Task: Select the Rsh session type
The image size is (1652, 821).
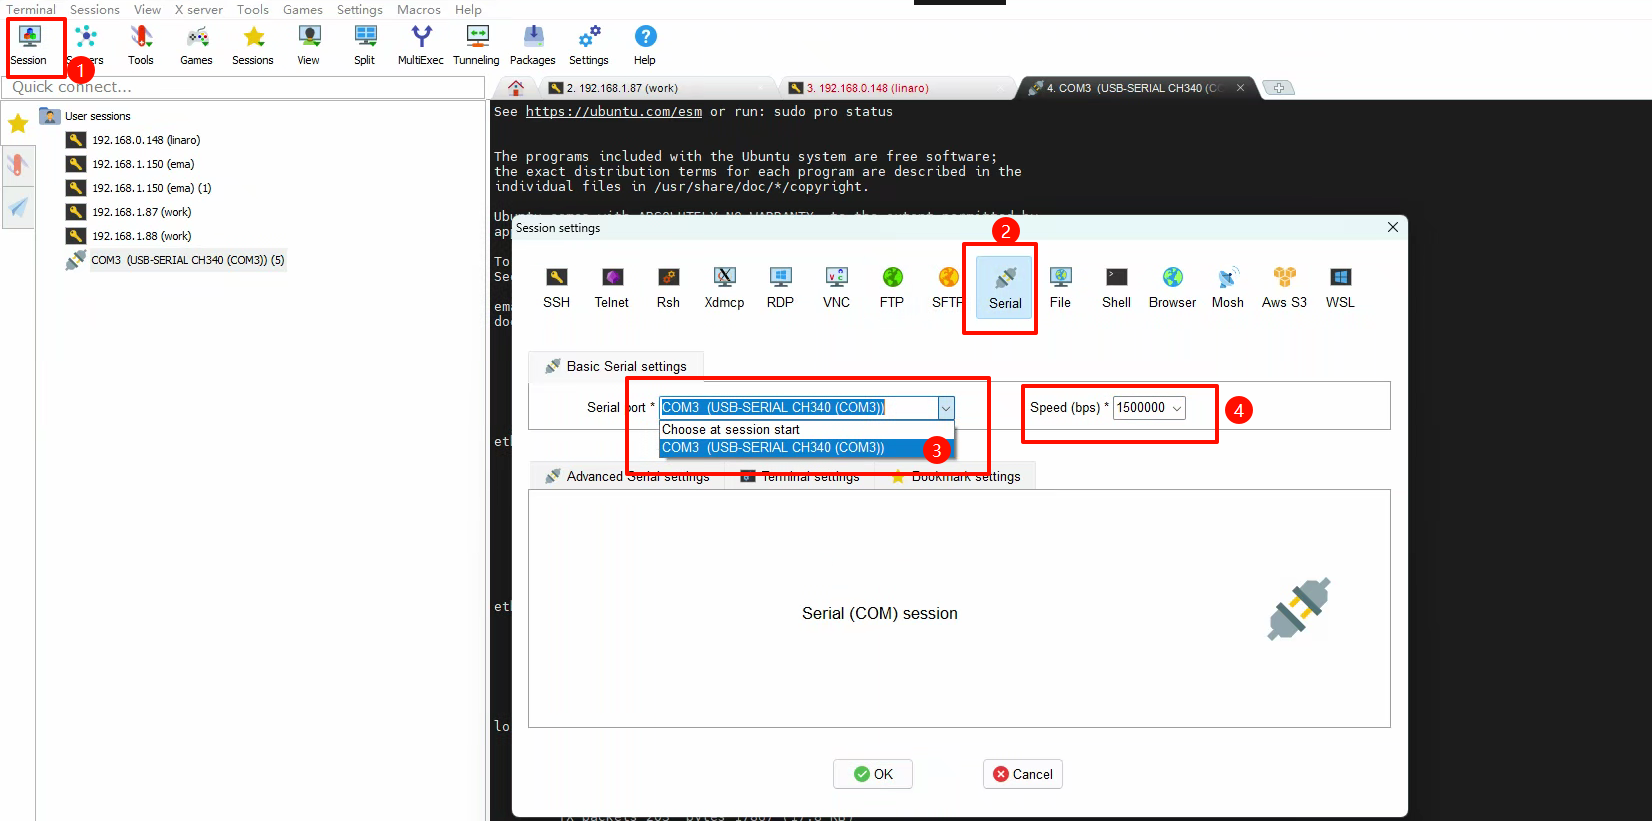Action: point(668,288)
